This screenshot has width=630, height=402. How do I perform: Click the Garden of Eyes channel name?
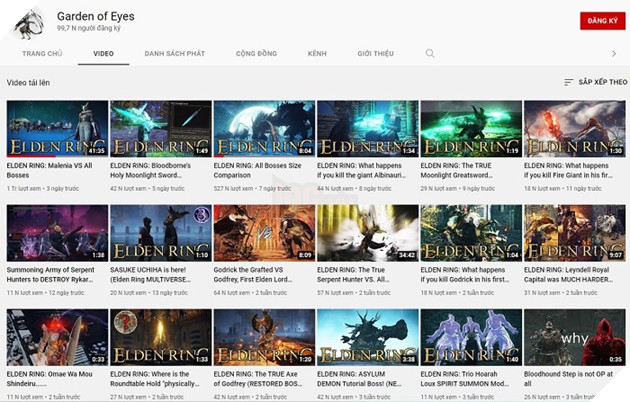[96, 16]
